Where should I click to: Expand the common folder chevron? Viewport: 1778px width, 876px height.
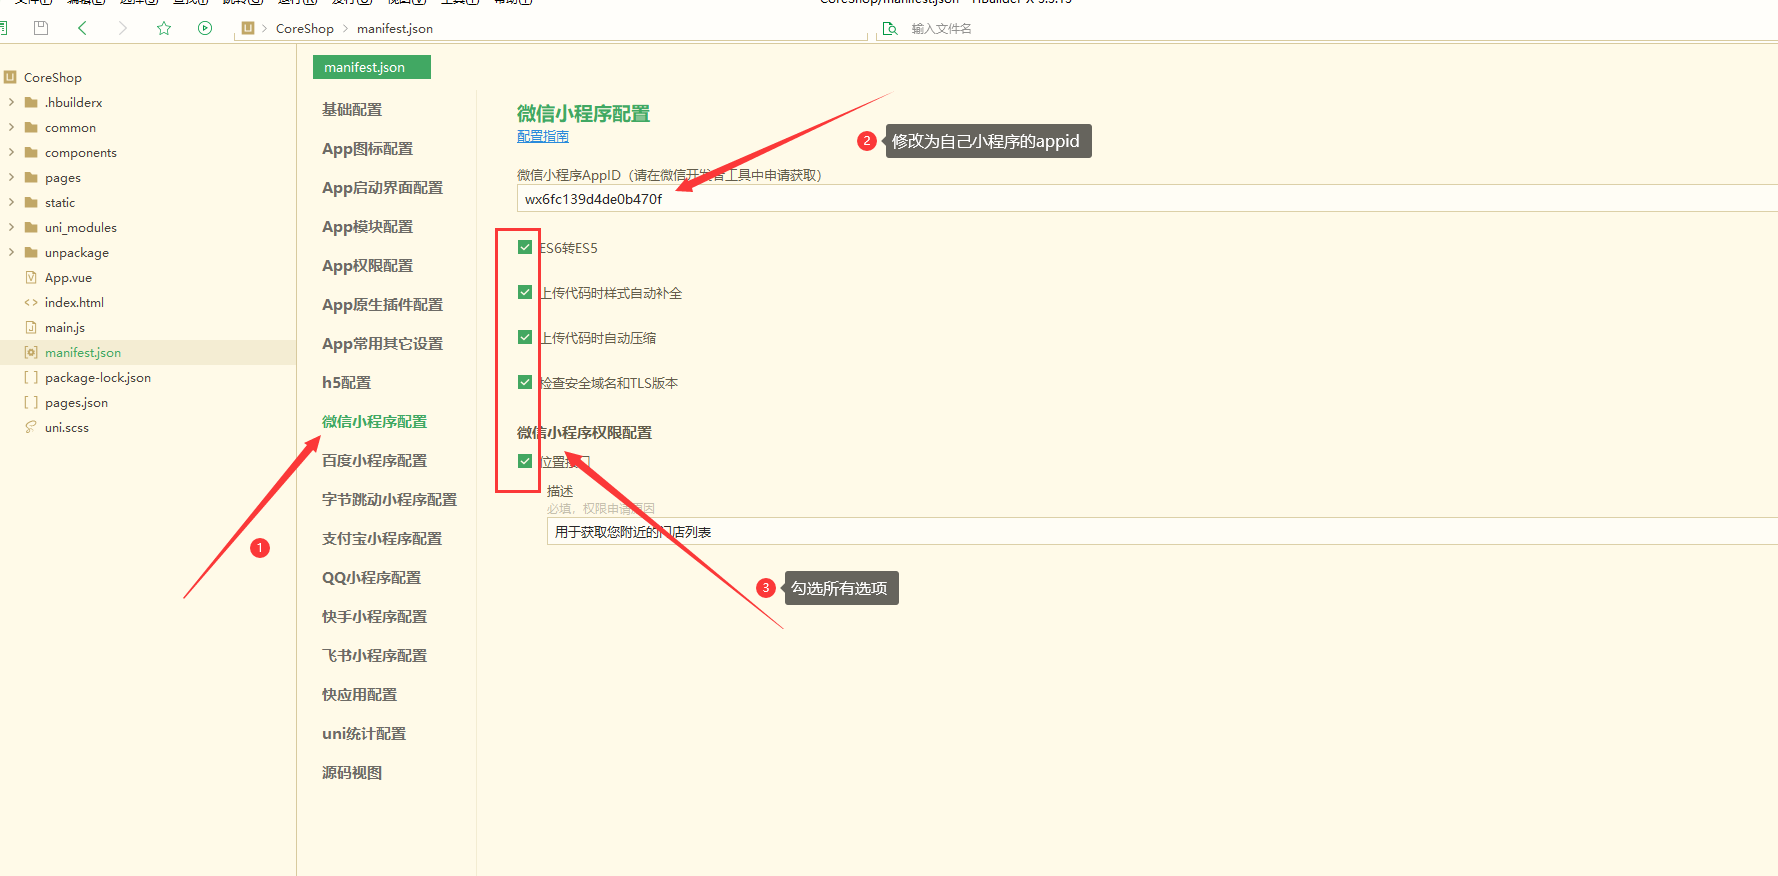coord(11,127)
